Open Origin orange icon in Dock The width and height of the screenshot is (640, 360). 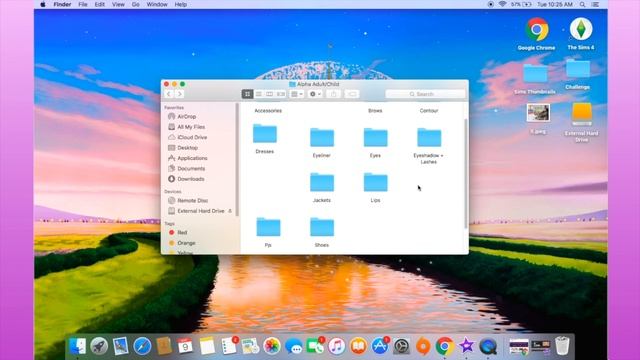[x=423, y=346]
